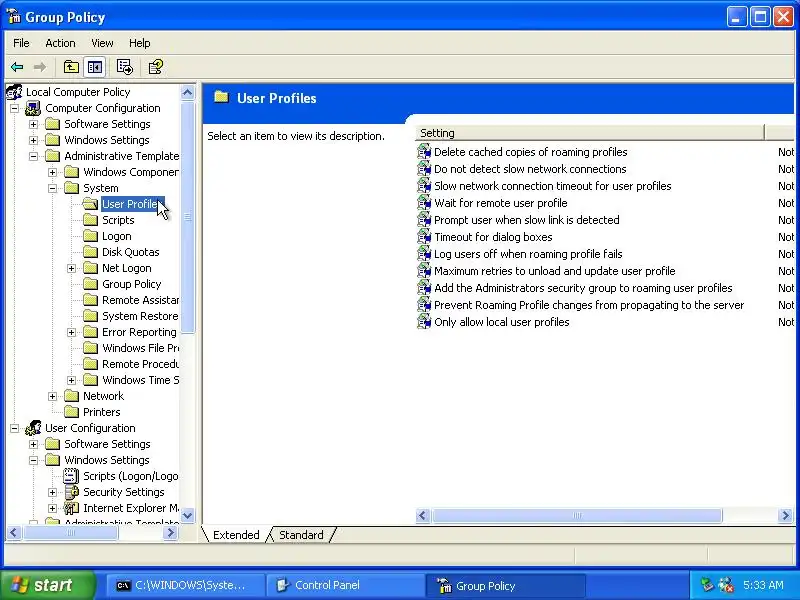Screen dimensions: 800x600
Task: Click the Security Settings icon
Action: tap(71, 492)
